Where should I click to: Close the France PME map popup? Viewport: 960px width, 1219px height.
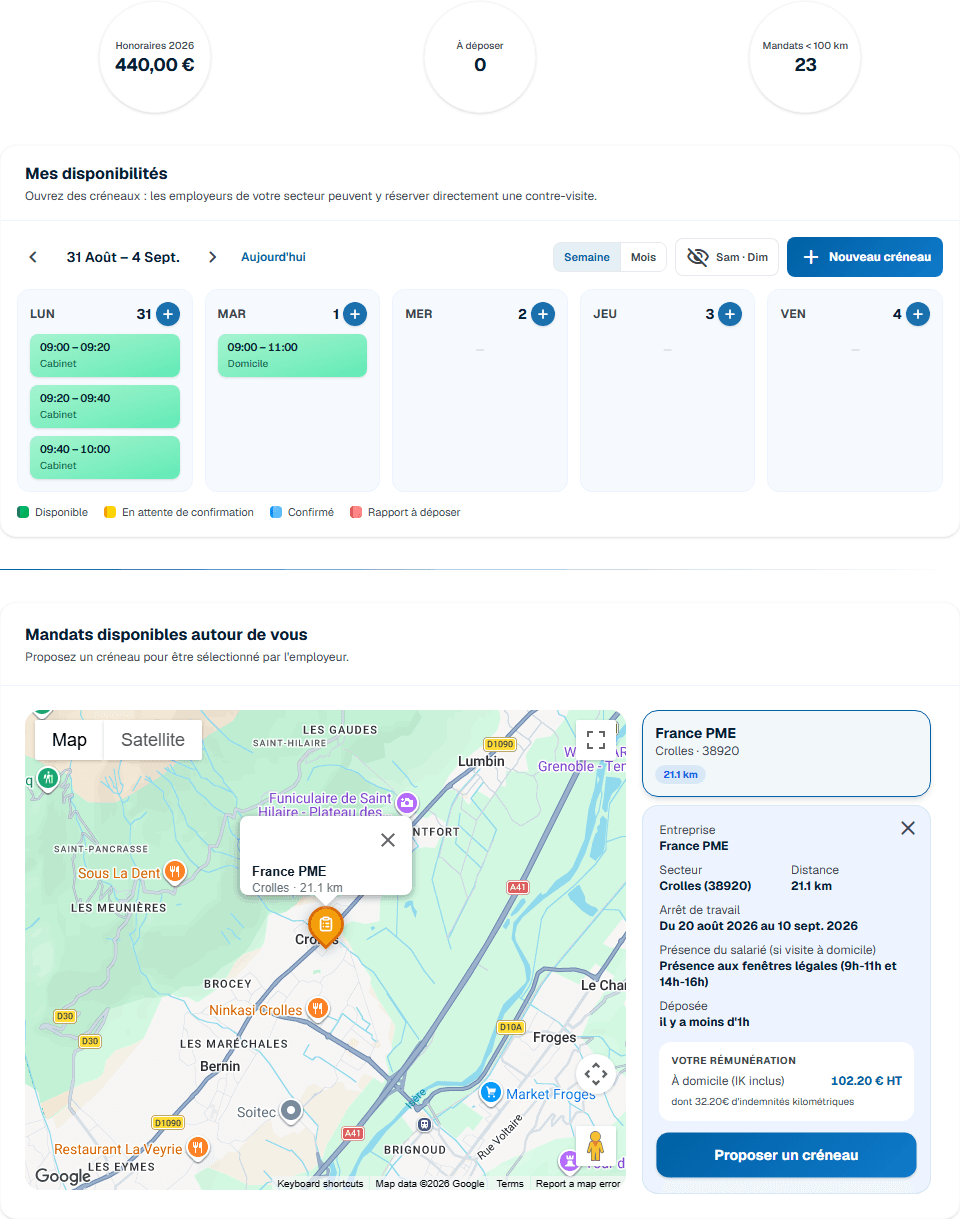coord(388,840)
